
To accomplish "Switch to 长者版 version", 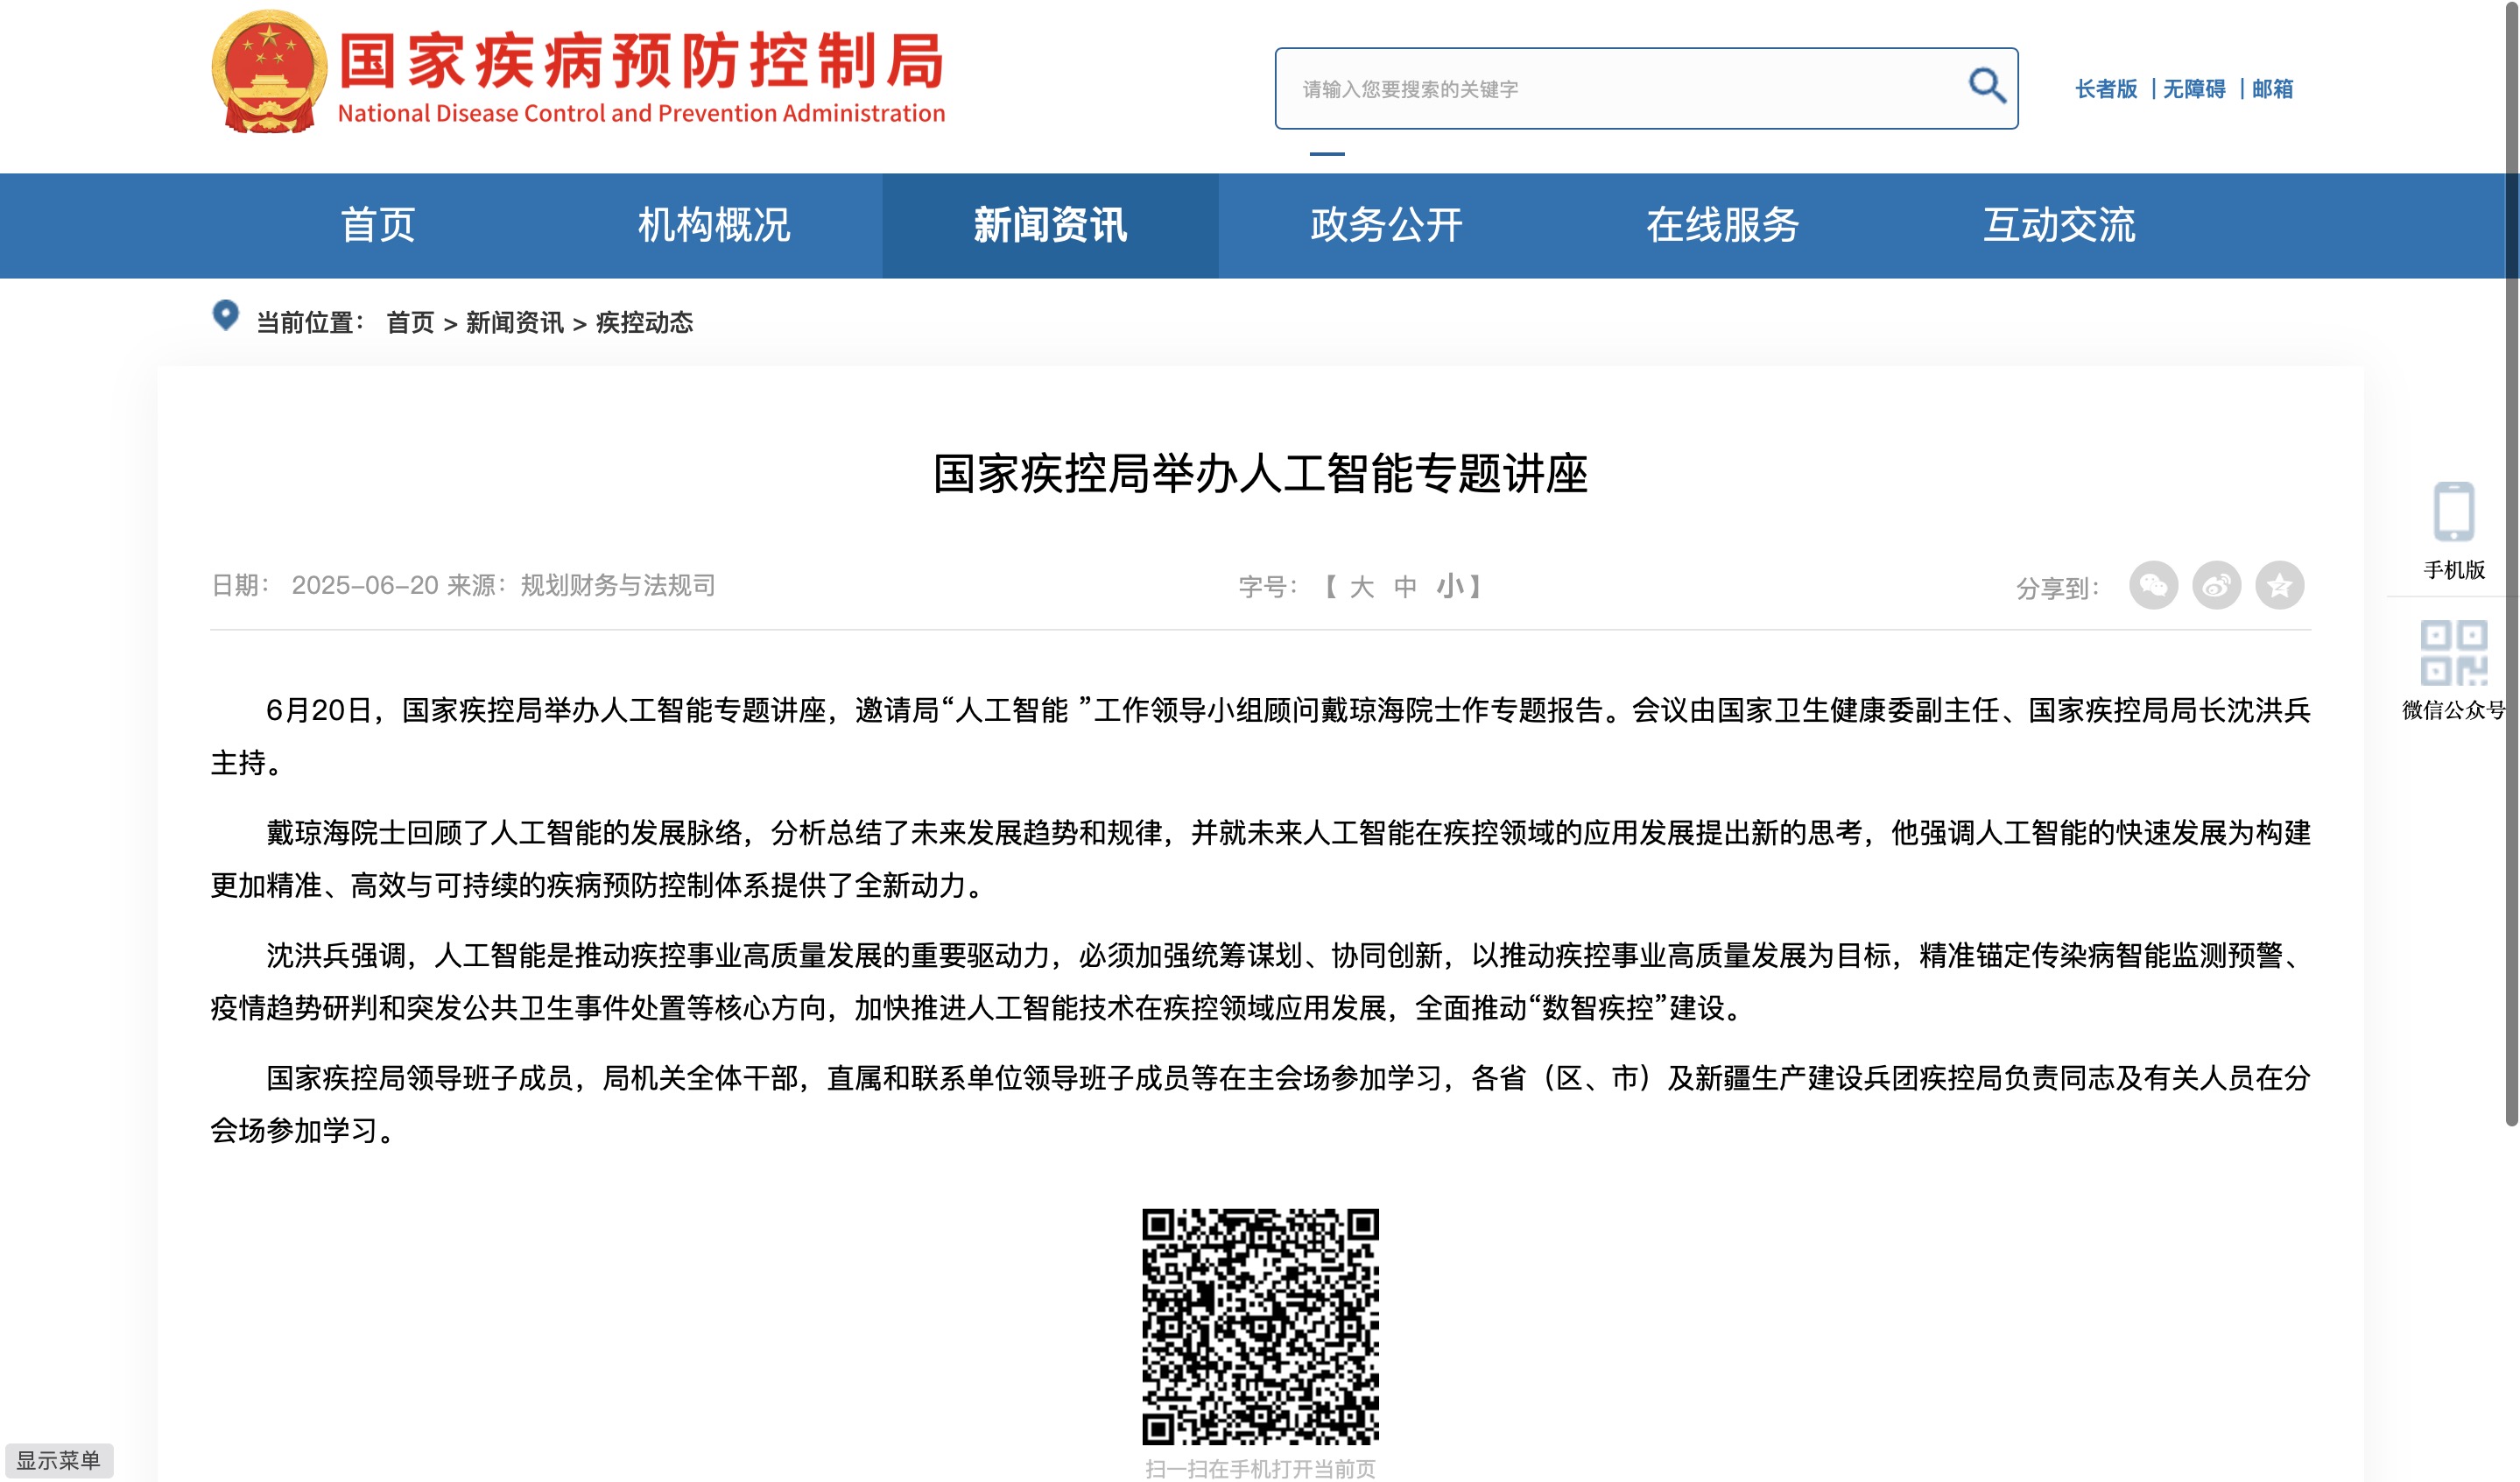I will tap(2105, 89).
